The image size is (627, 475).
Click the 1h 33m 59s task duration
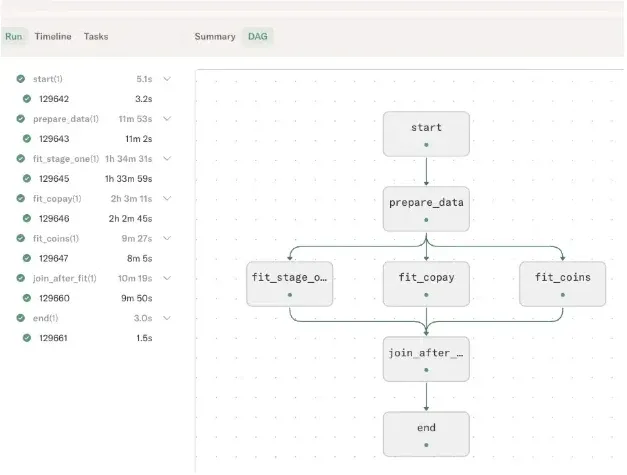(128, 178)
